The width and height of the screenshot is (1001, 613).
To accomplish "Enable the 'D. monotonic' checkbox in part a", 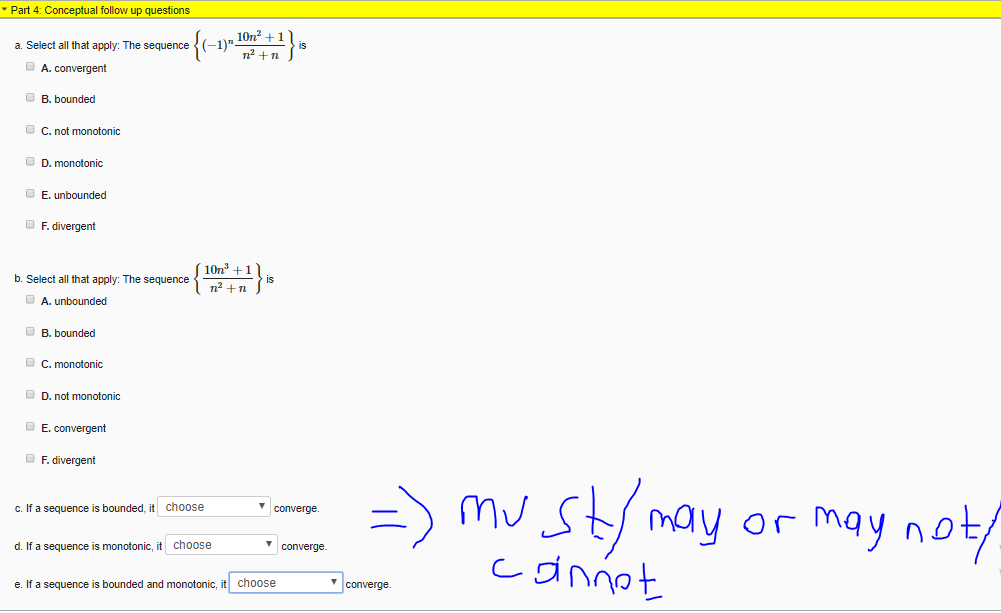I will tap(30, 161).
